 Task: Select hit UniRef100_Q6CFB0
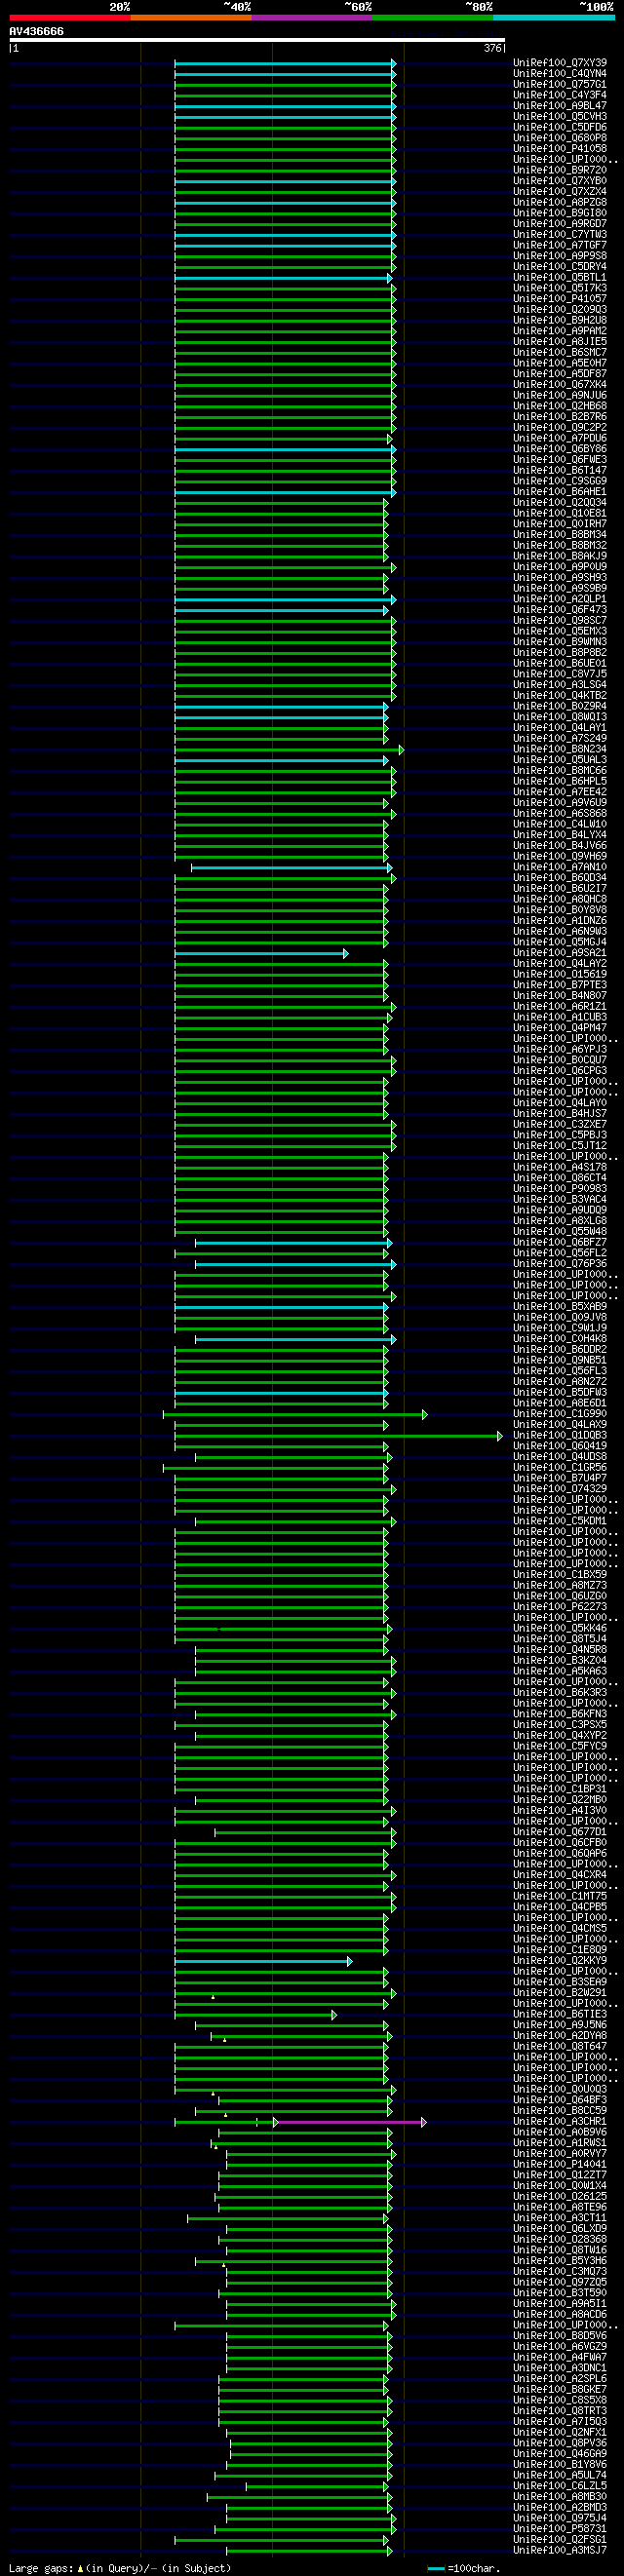point(560,1843)
